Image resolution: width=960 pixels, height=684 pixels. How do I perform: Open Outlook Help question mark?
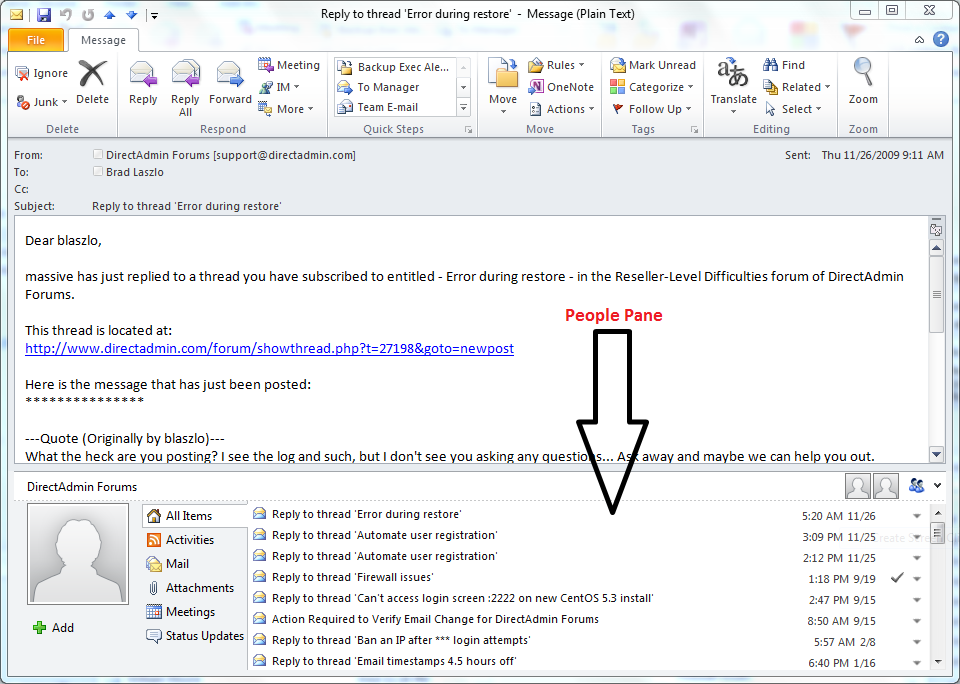(x=941, y=39)
